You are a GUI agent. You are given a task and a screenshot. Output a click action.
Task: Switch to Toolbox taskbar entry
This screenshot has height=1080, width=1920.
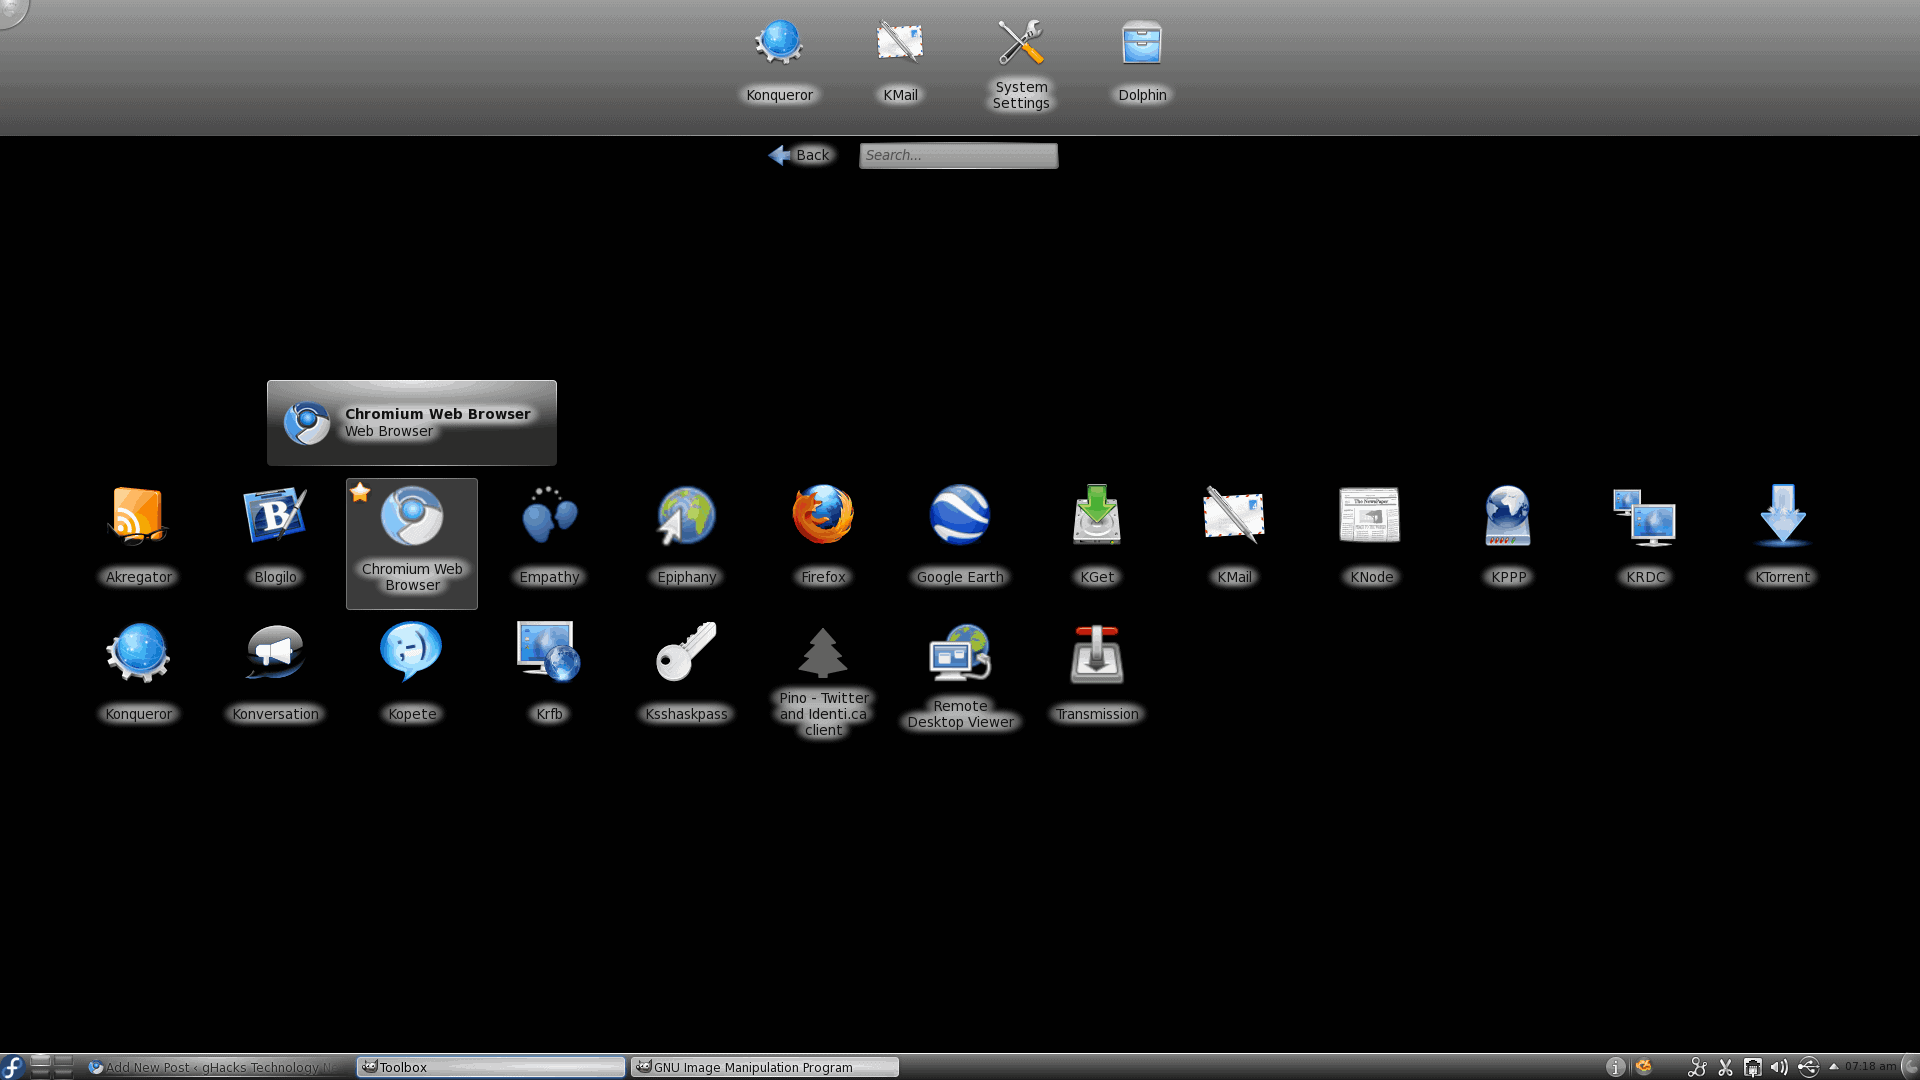[490, 1067]
